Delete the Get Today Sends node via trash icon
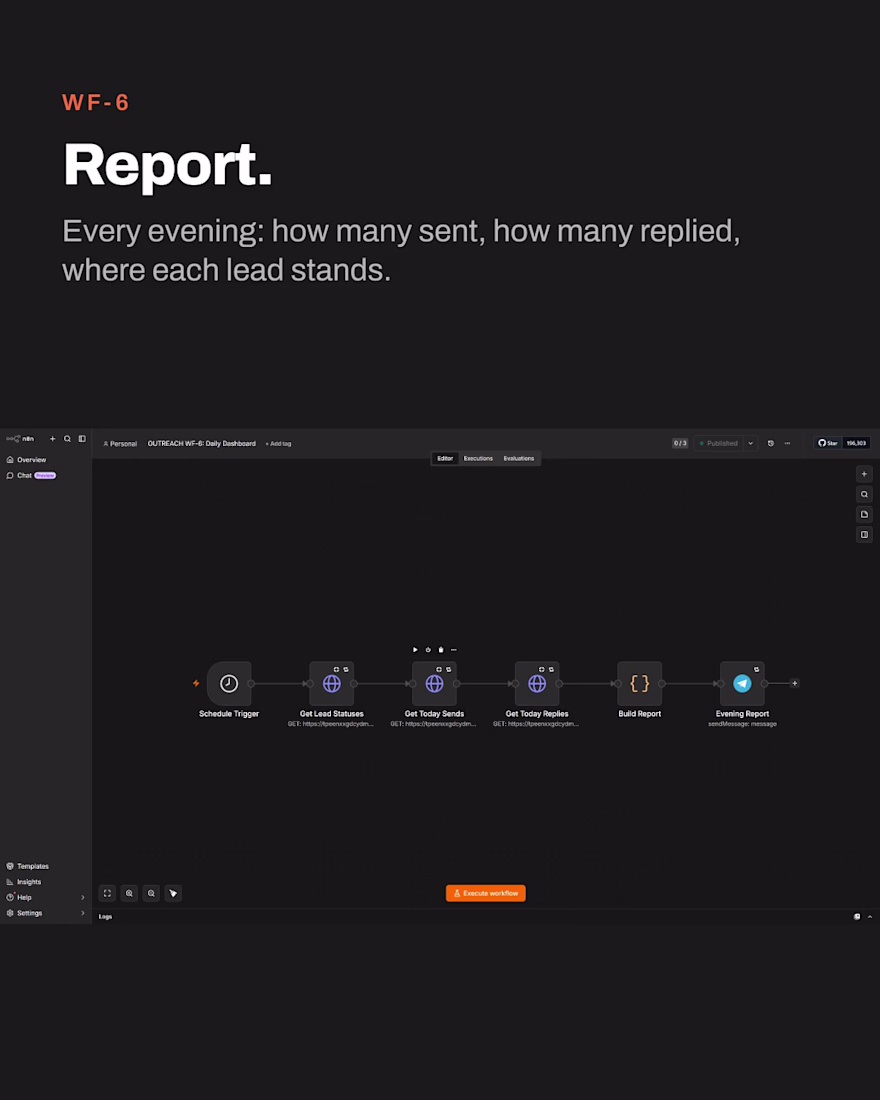The height and width of the screenshot is (1100, 880). (x=441, y=650)
